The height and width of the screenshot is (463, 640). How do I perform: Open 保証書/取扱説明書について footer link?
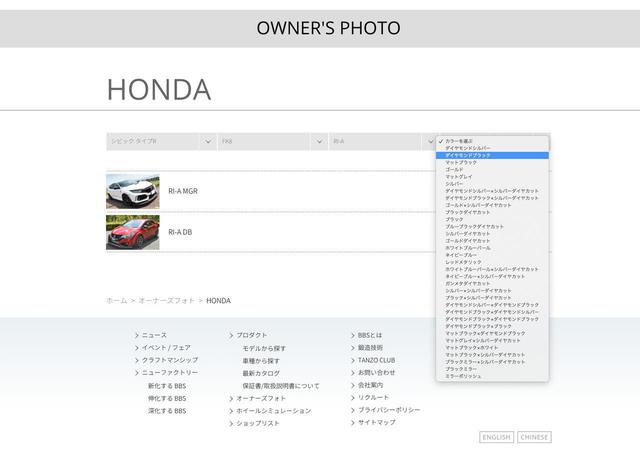(x=281, y=386)
